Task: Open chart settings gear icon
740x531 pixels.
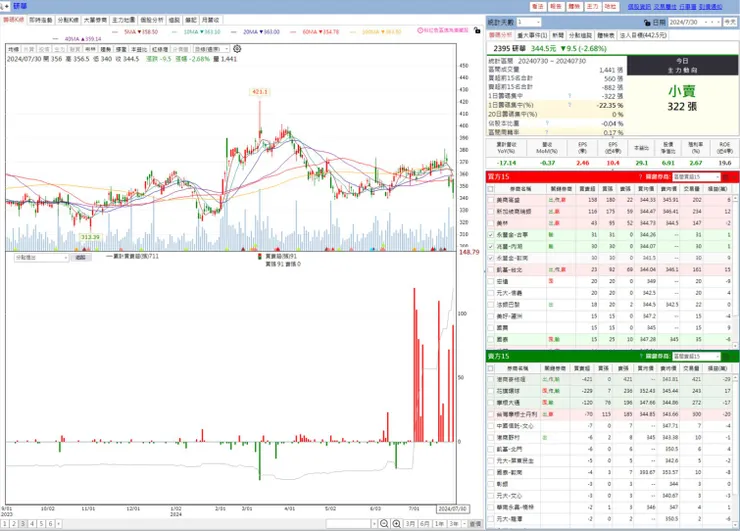Action: pyautogui.click(x=237, y=49)
